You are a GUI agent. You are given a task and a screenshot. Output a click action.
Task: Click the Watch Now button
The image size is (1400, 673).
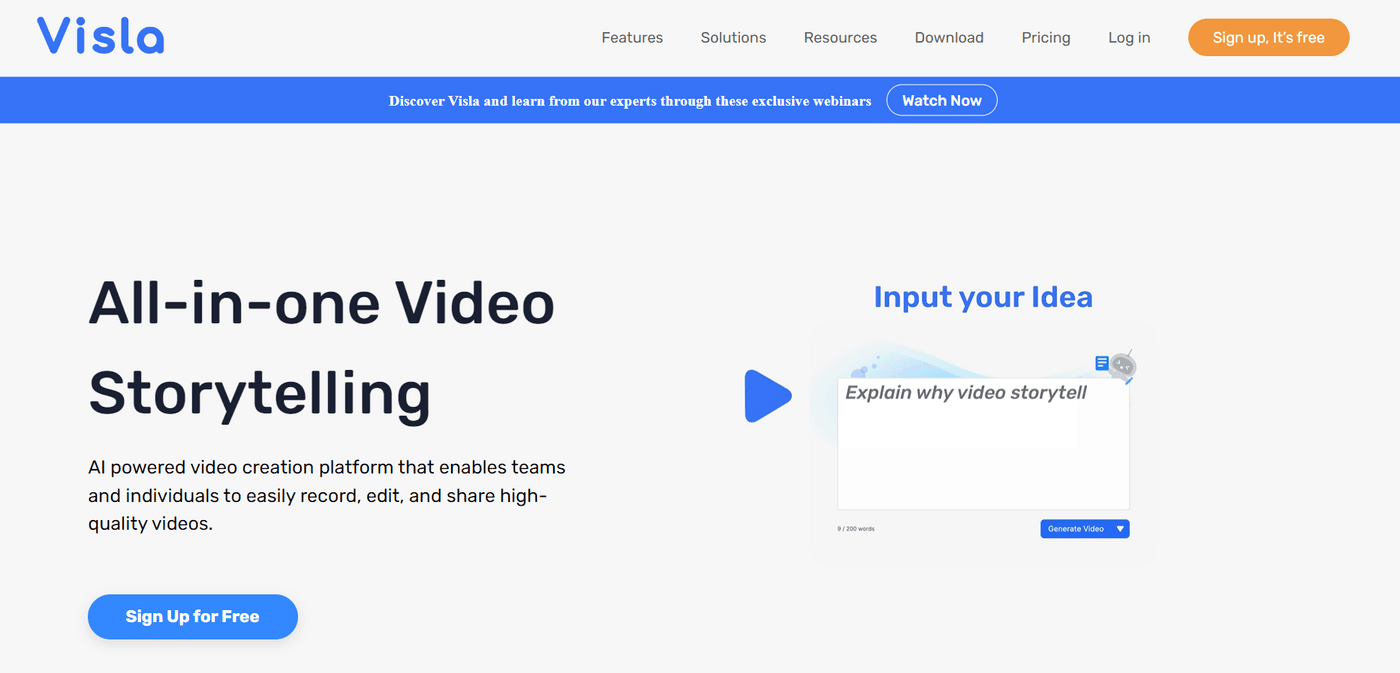[941, 100]
